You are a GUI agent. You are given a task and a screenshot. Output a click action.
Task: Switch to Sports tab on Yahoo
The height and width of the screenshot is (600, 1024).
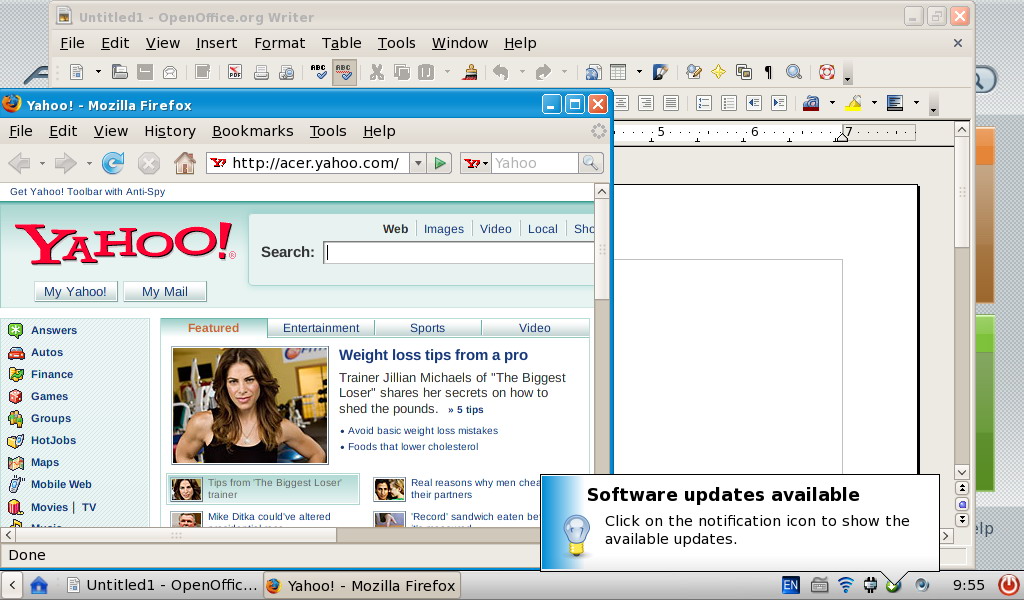point(428,328)
